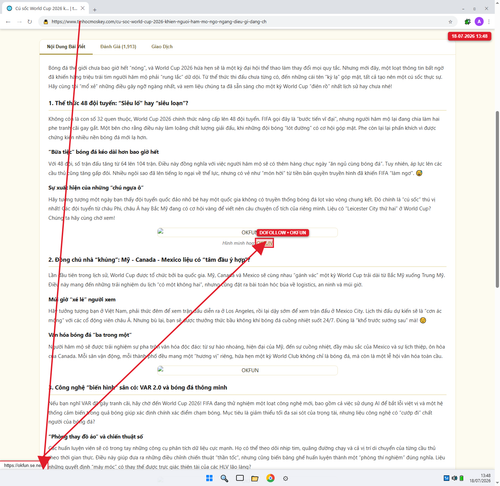
Task: Select the 'Nội Dung Bài Viết' tab
Action: (x=66, y=47)
